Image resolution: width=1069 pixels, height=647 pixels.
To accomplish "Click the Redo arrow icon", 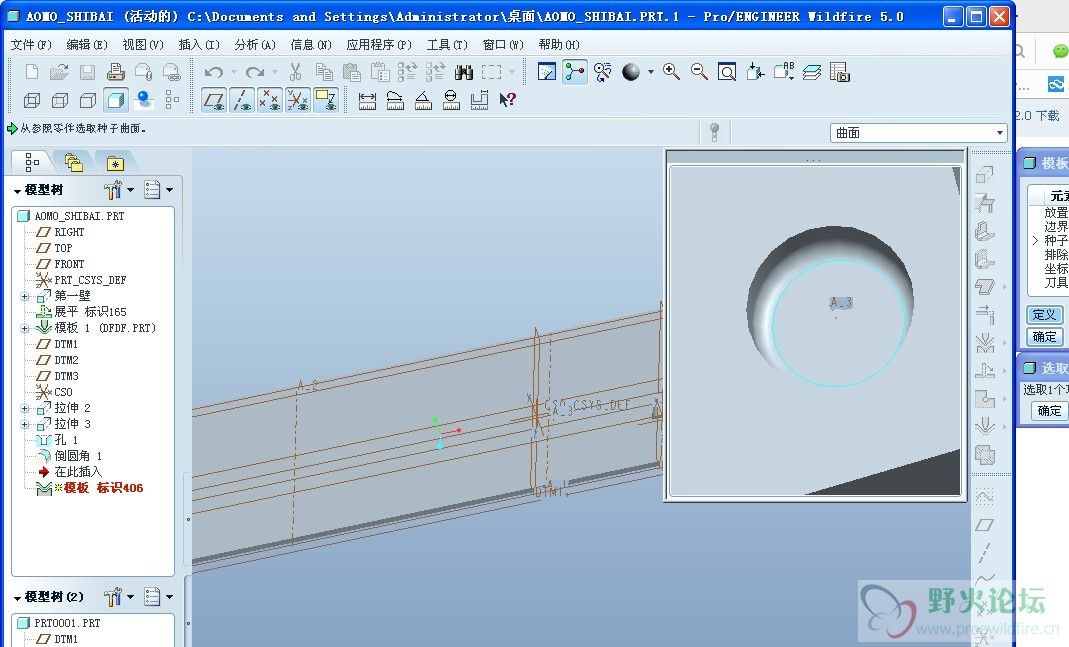I will [x=255, y=72].
